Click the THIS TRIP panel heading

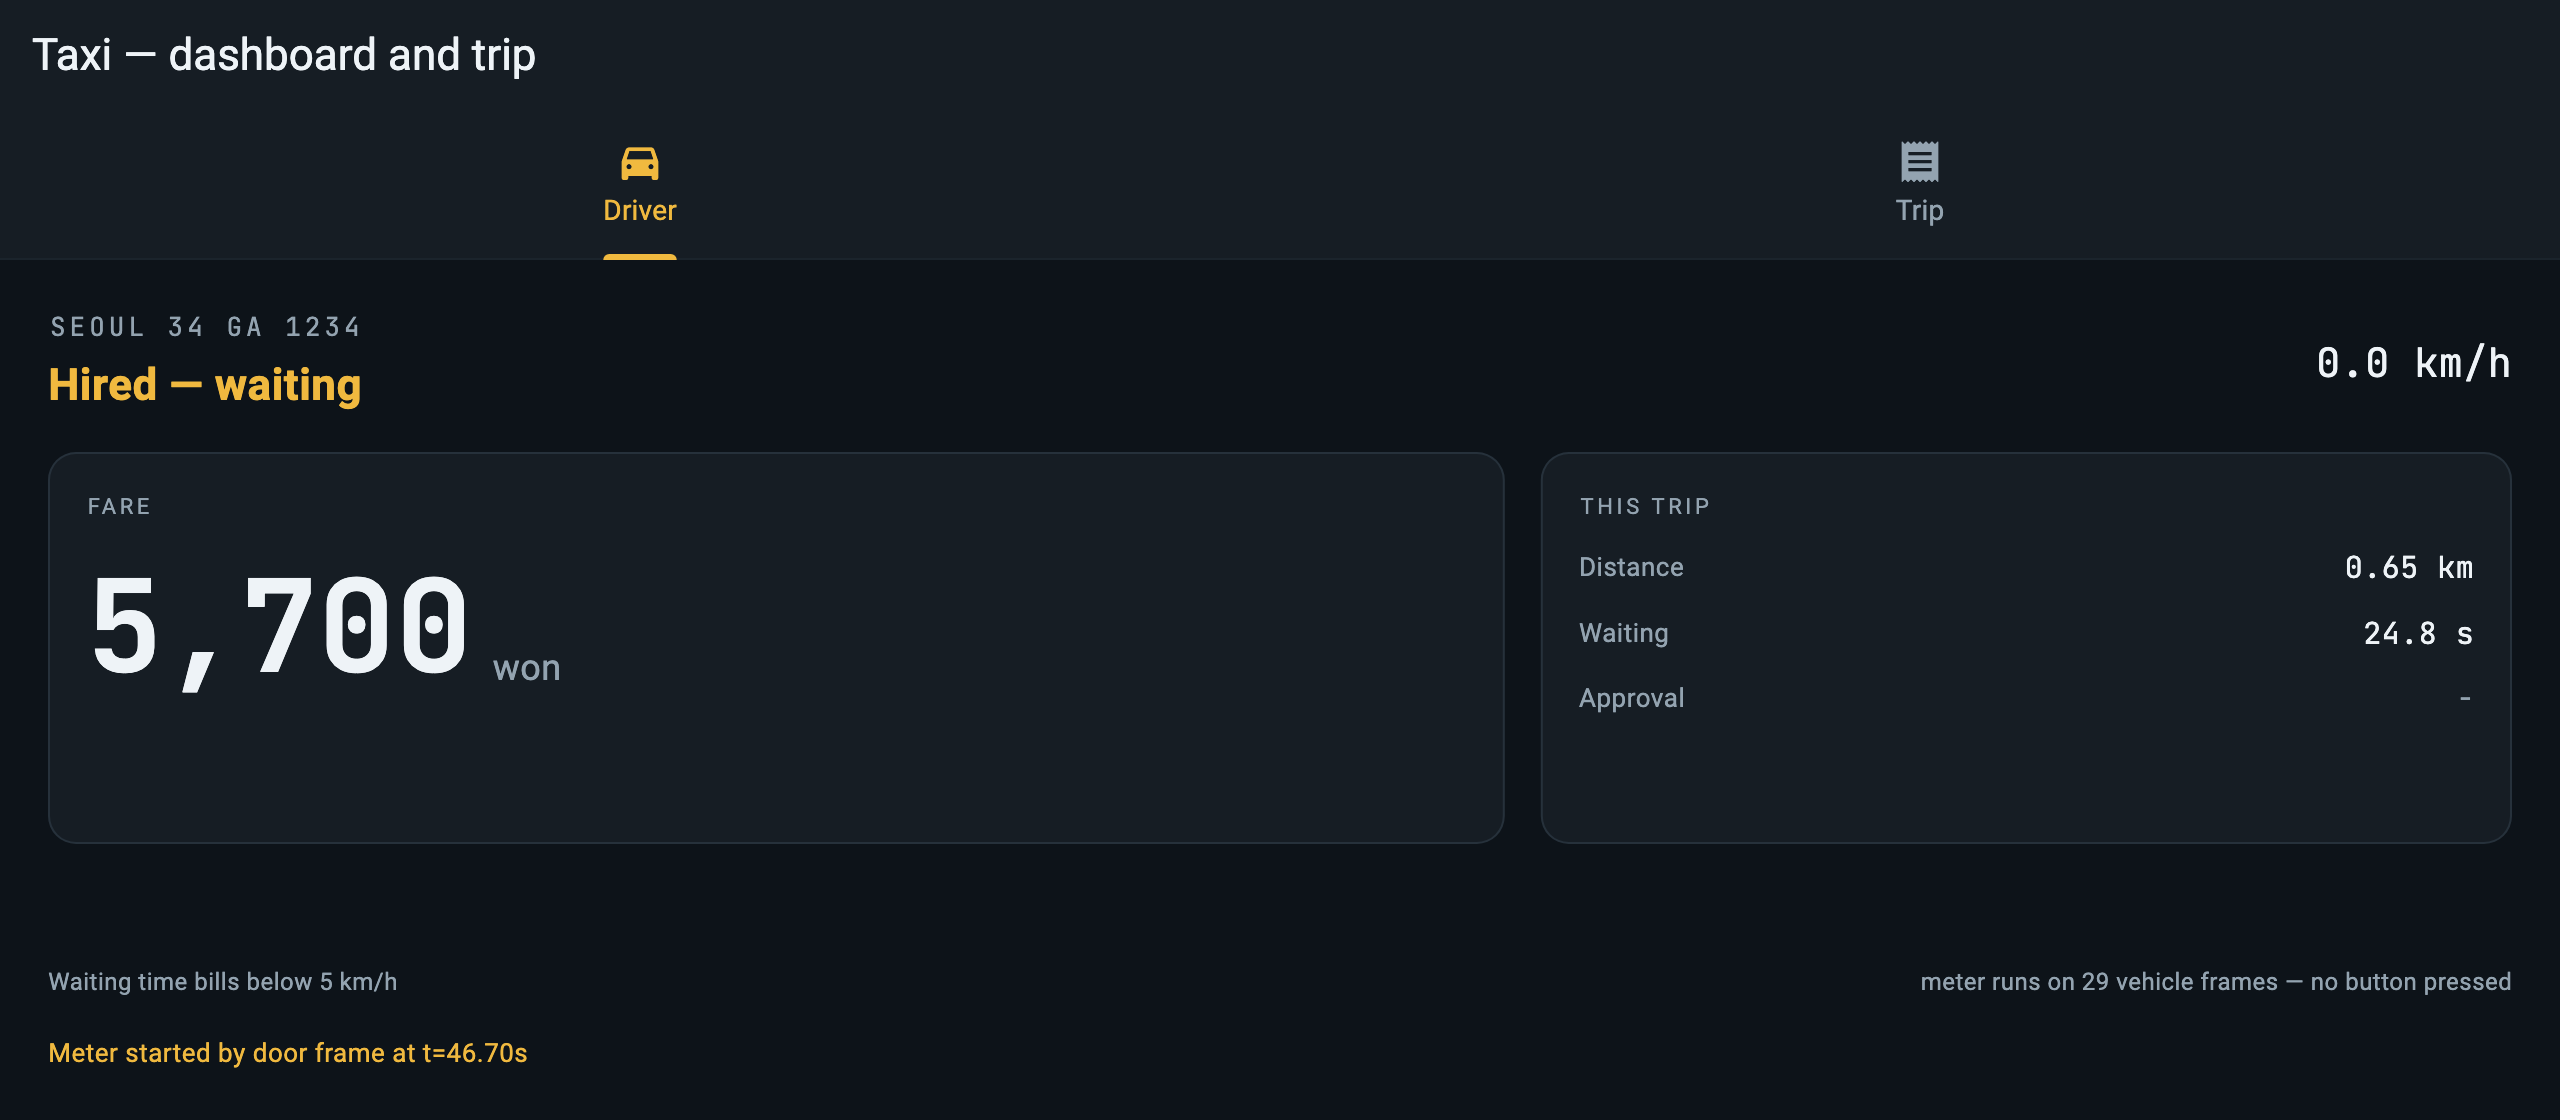point(1645,506)
